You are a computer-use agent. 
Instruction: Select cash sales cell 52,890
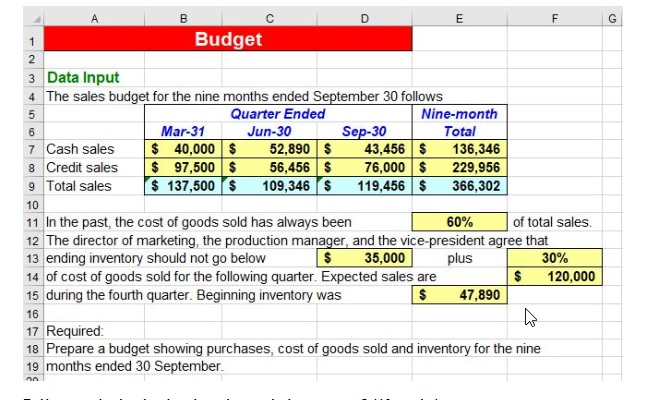tap(269, 149)
